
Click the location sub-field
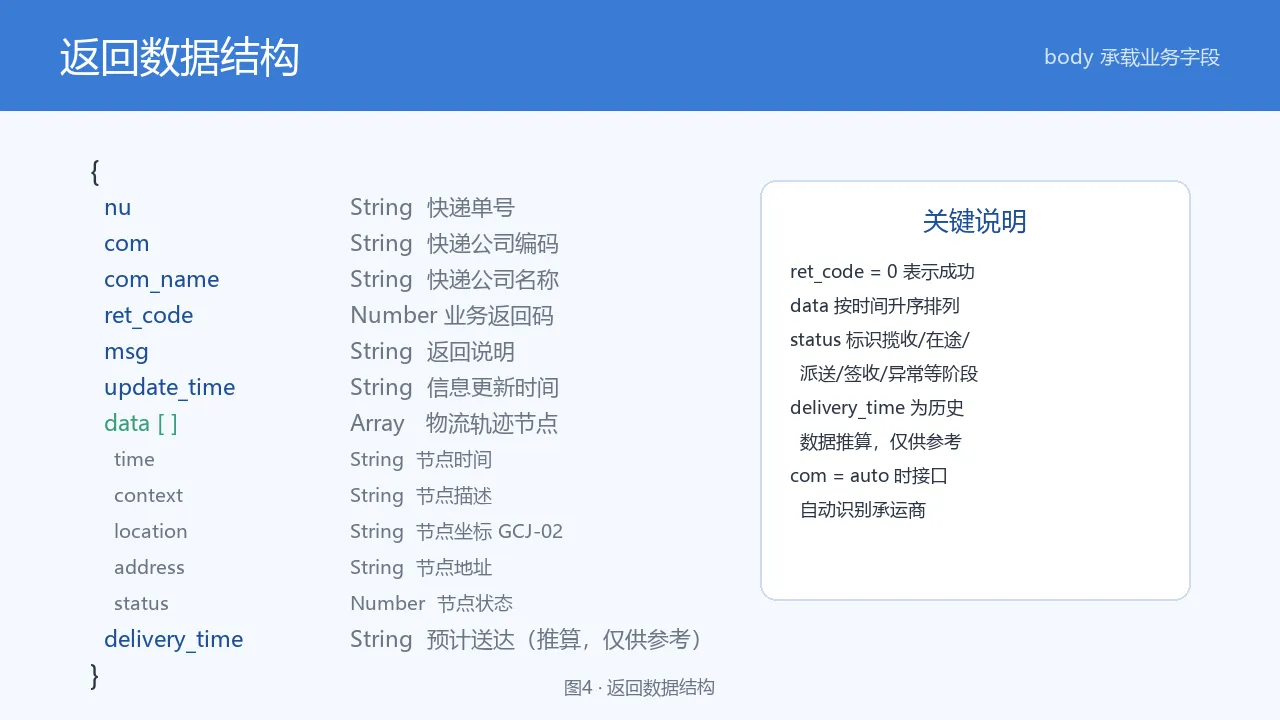pos(151,532)
